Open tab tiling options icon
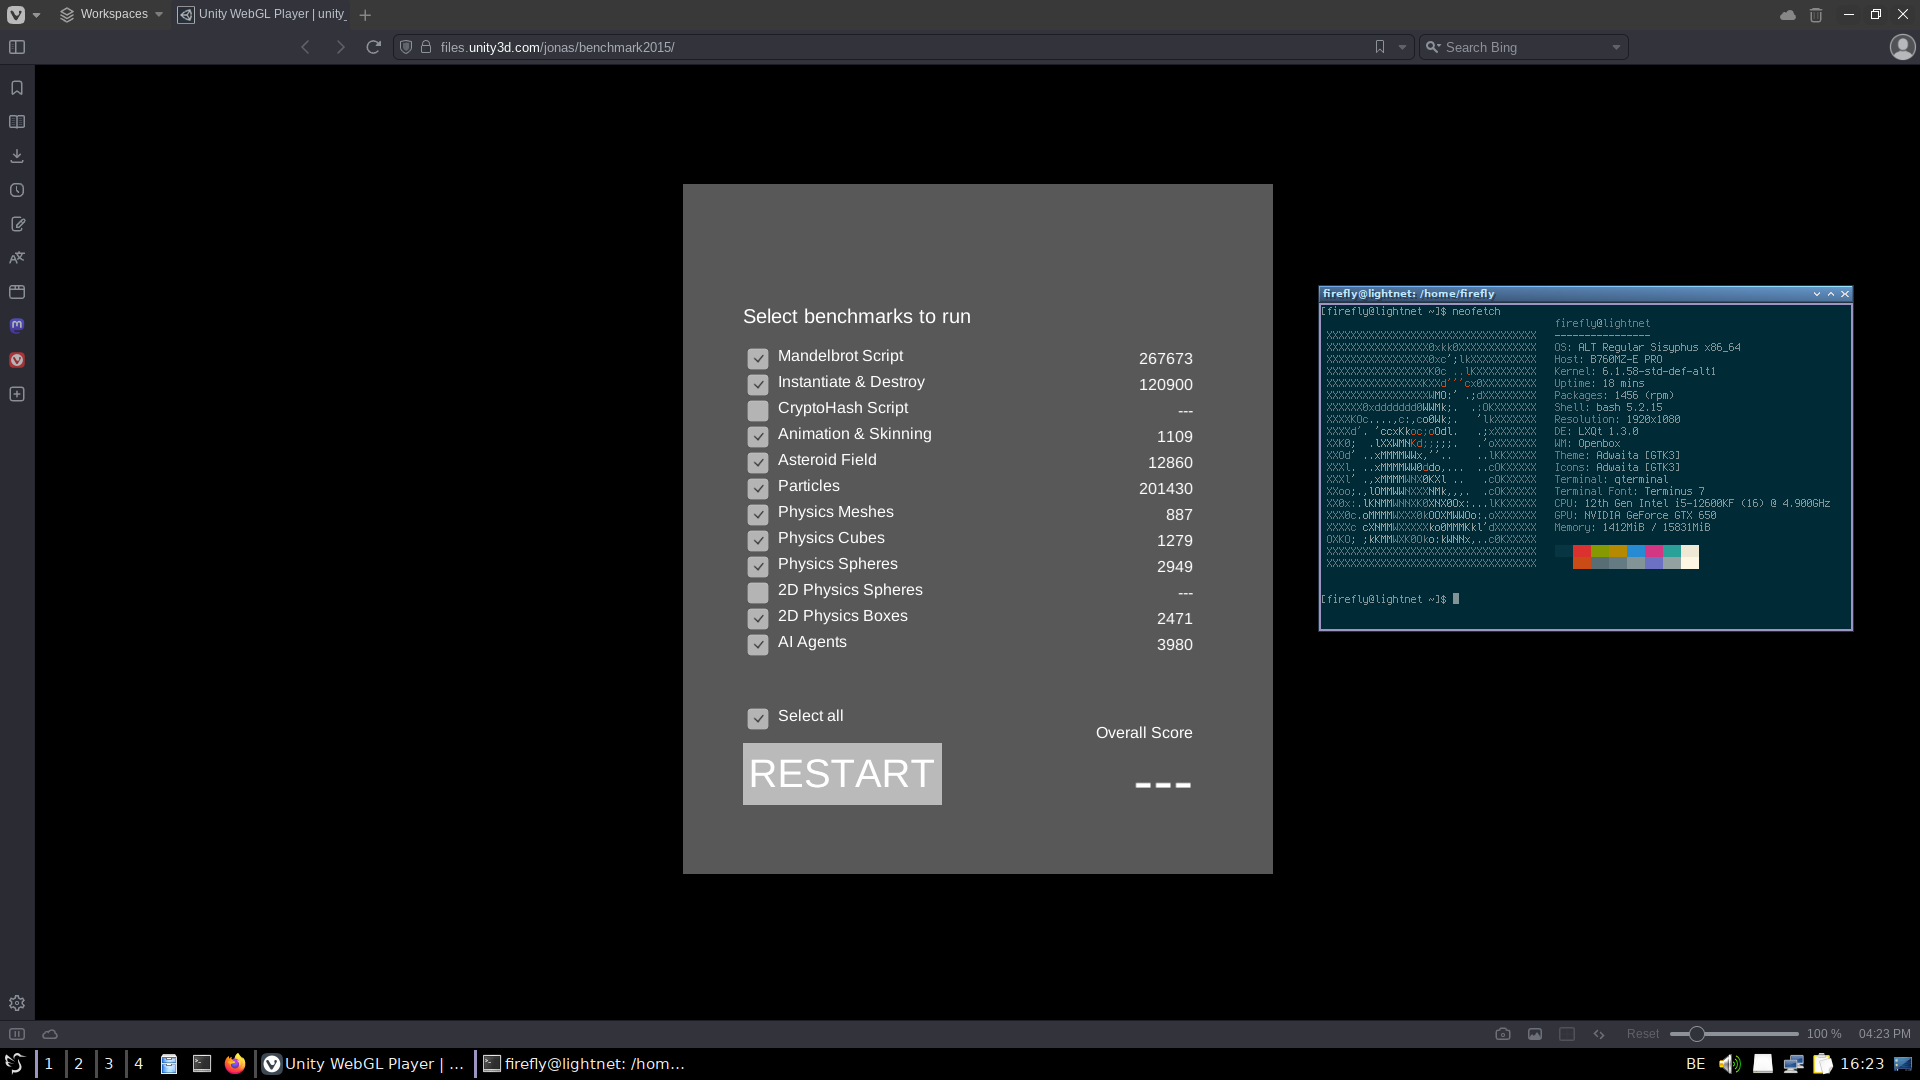 (x=1567, y=1034)
